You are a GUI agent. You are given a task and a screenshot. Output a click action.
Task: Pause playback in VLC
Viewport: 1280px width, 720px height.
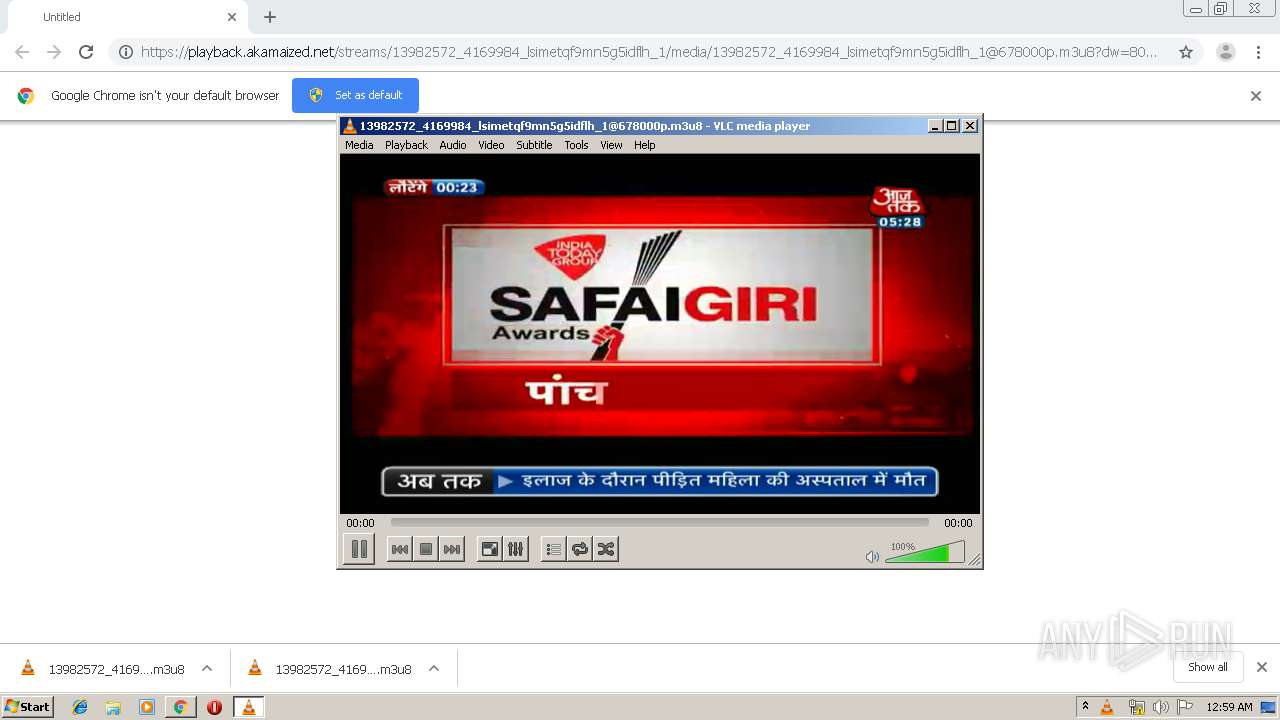click(x=359, y=549)
